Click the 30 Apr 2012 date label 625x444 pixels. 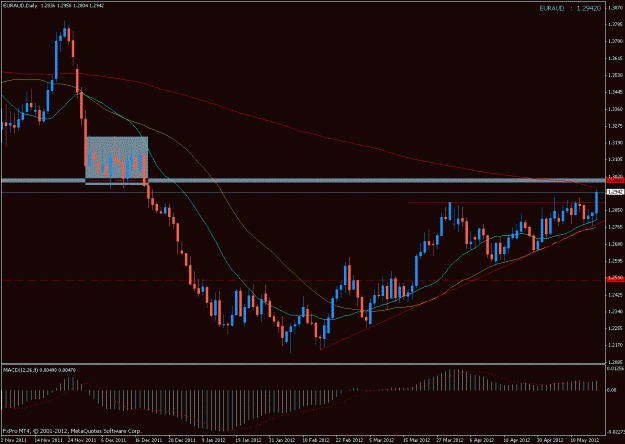point(550,440)
